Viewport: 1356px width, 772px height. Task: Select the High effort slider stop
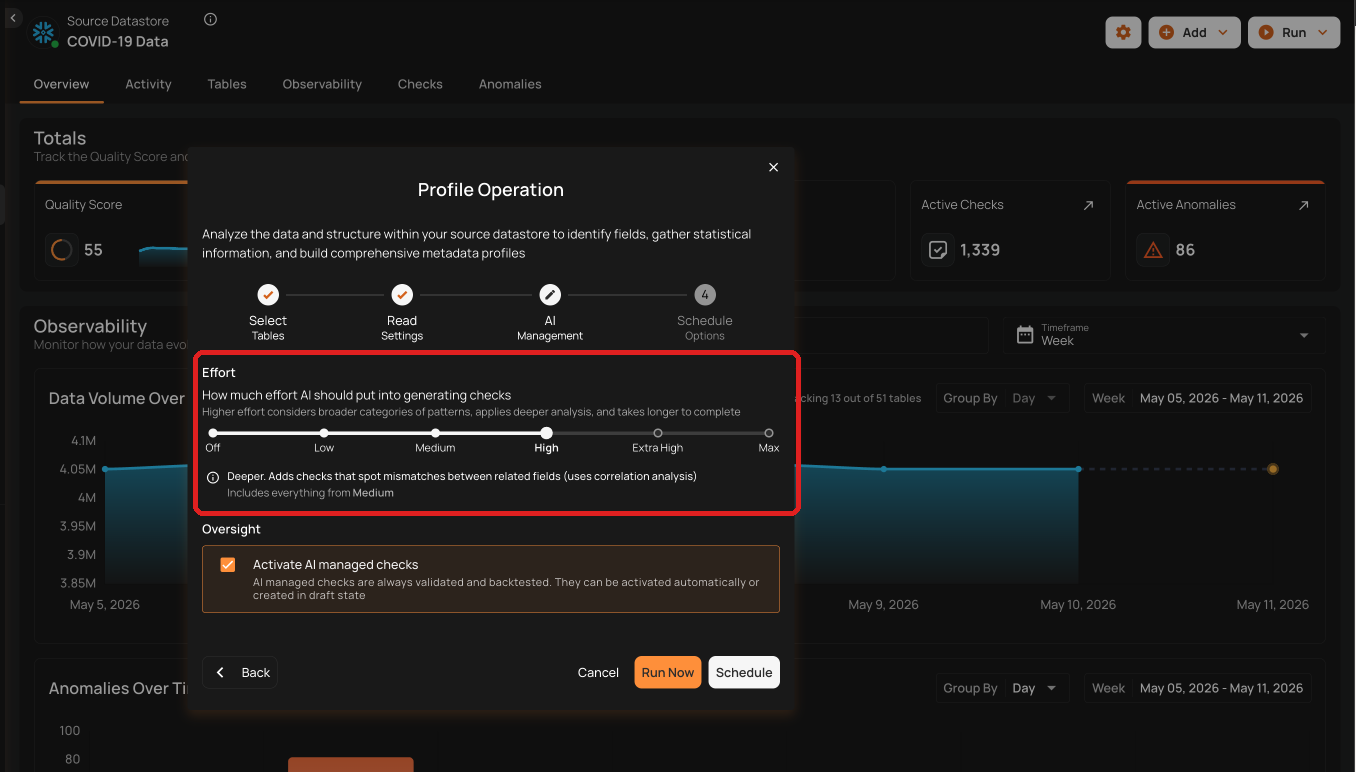click(x=546, y=433)
